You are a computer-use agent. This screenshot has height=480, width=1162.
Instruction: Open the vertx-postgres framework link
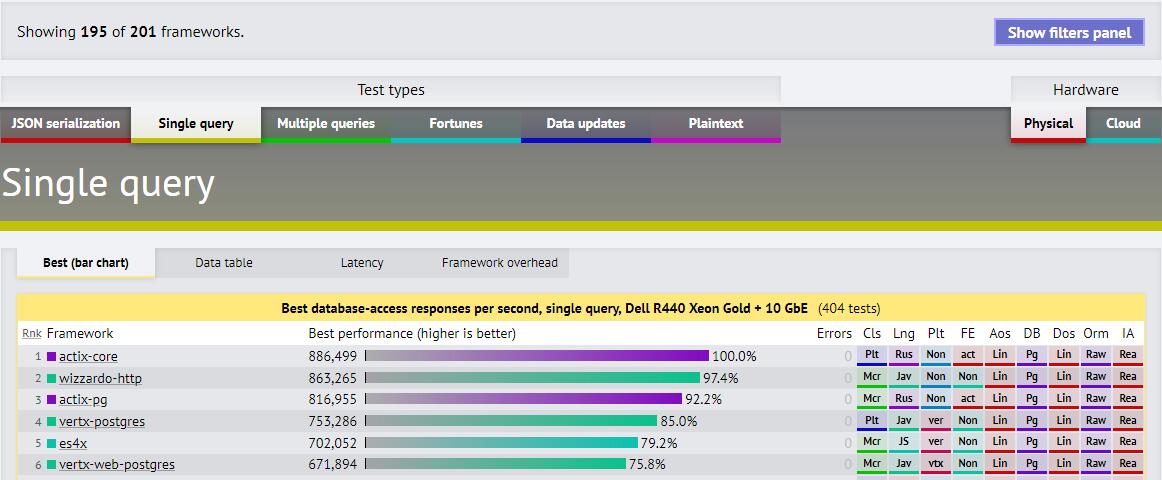tap(102, 421)
